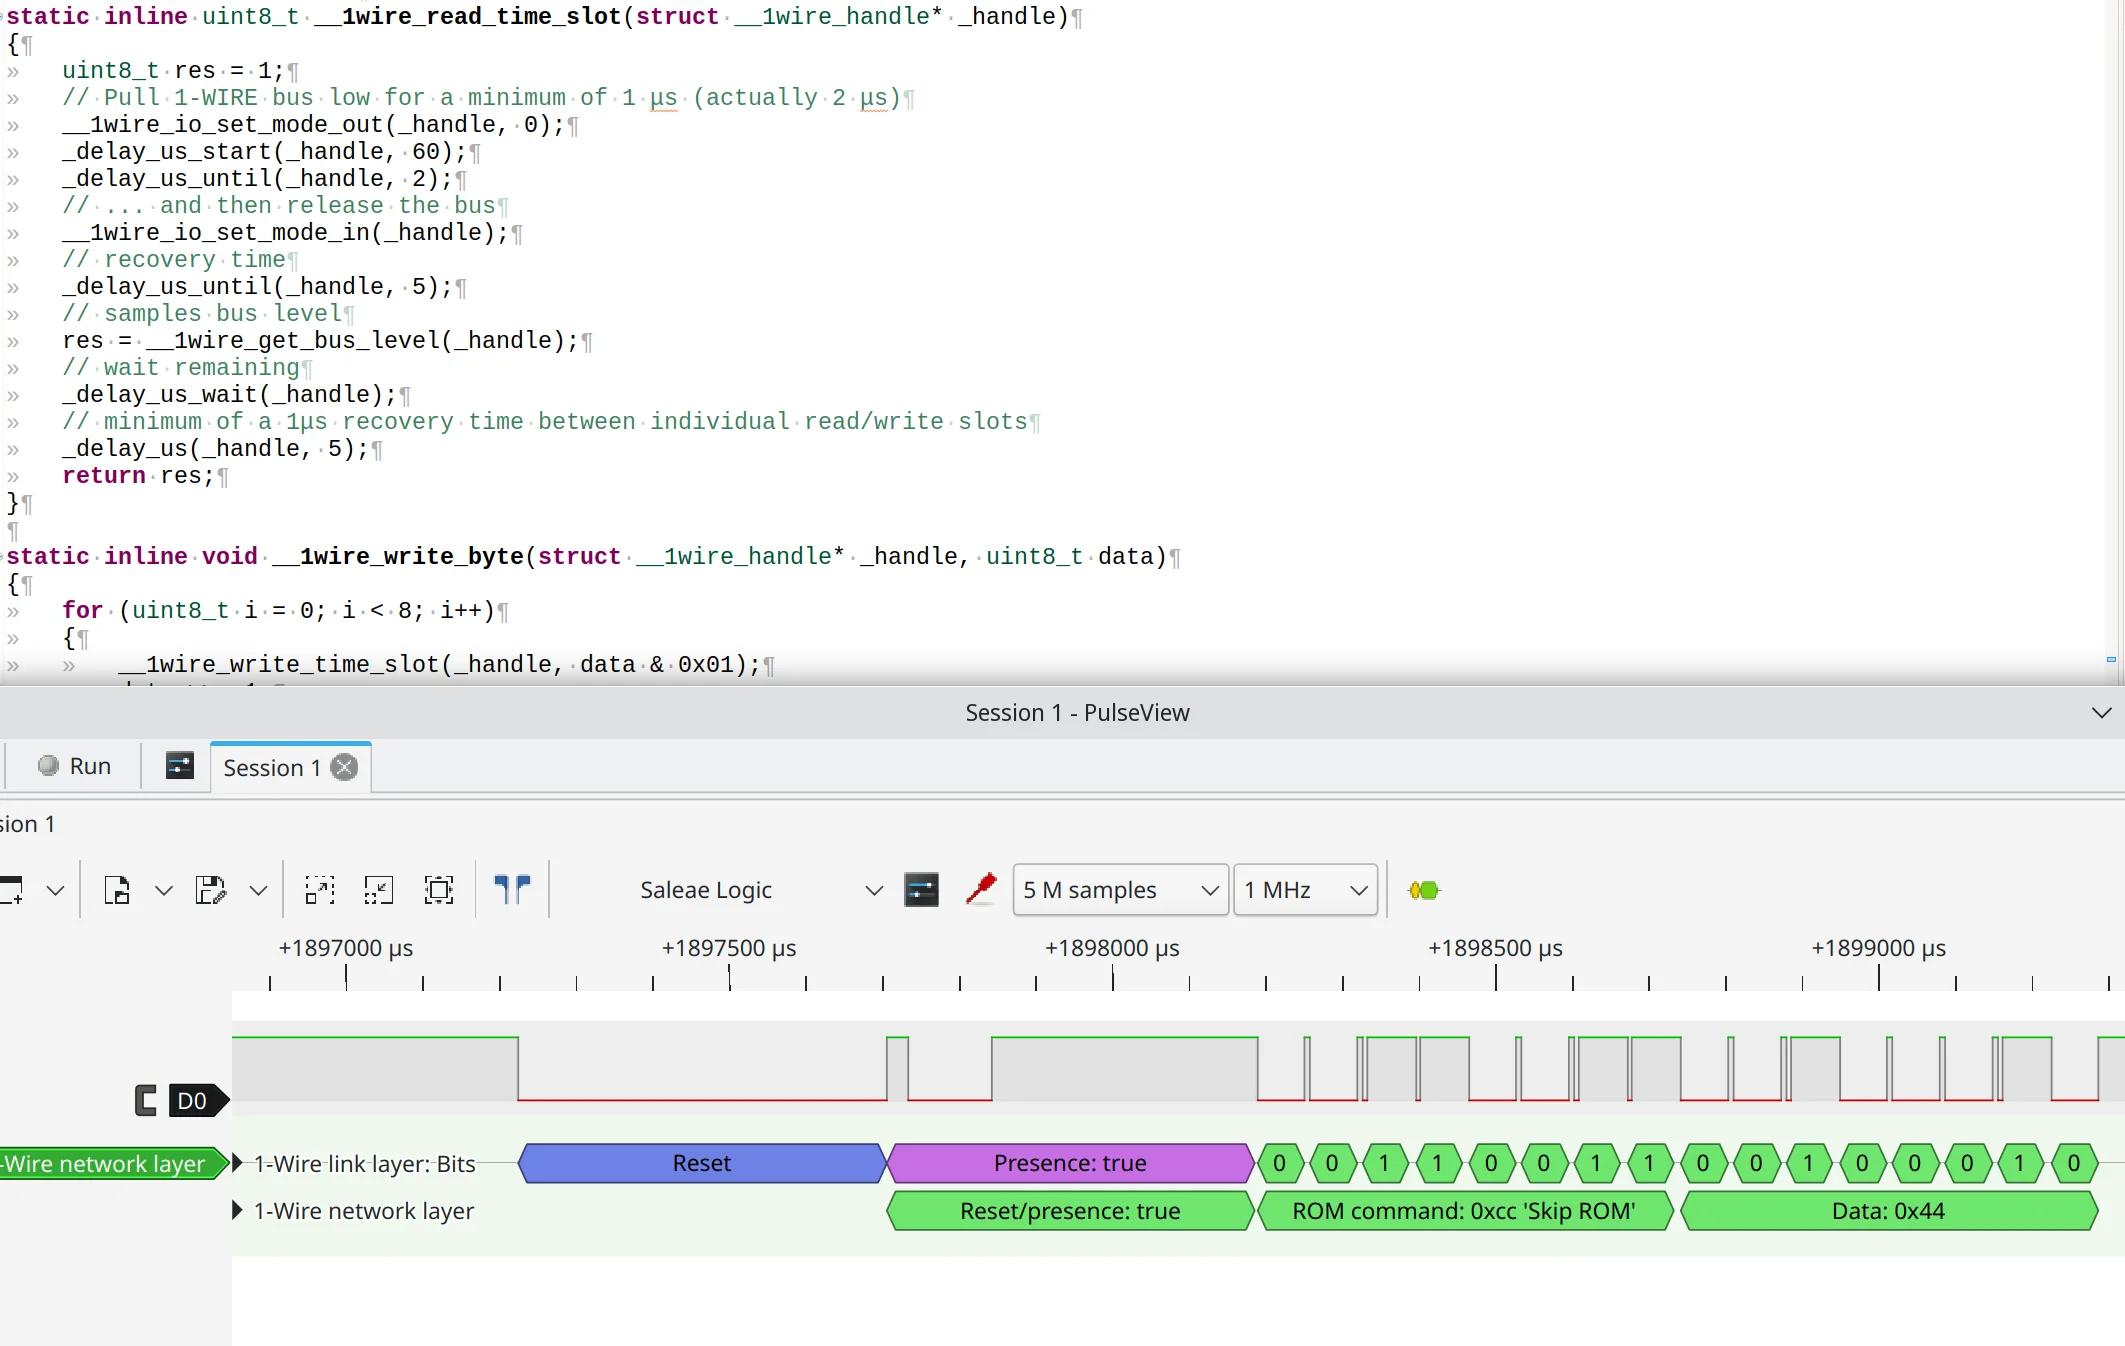Screen dimensions: 2125x1346
Task: Open the 5 M samples dropdown
Action: tap(1120, 890)
